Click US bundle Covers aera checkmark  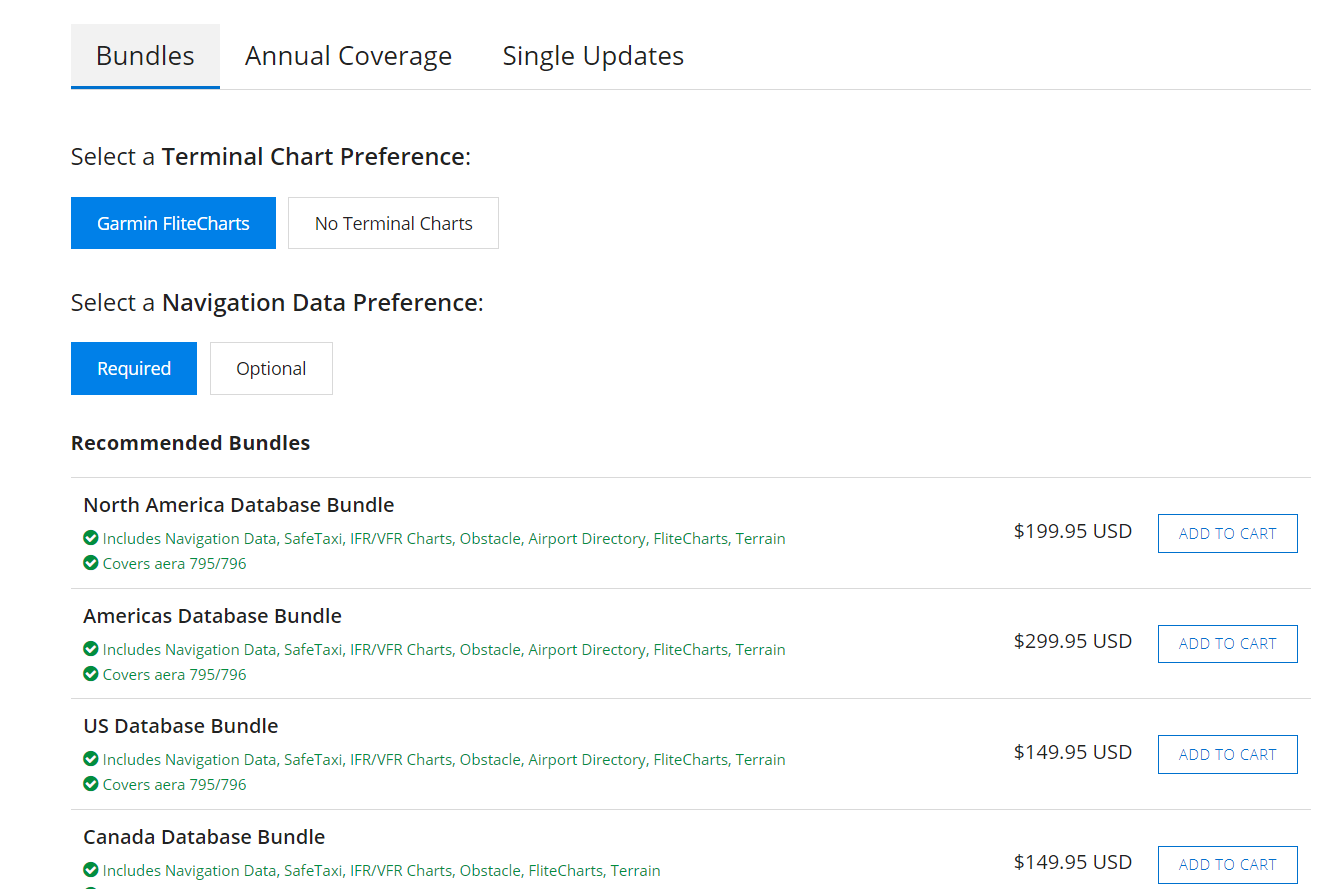91,784
